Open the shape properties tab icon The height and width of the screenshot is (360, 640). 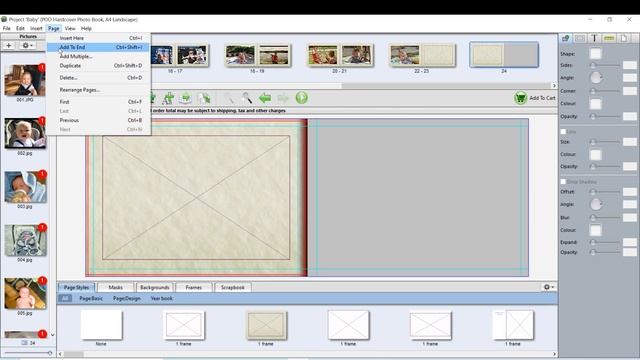tap(565, 38)
